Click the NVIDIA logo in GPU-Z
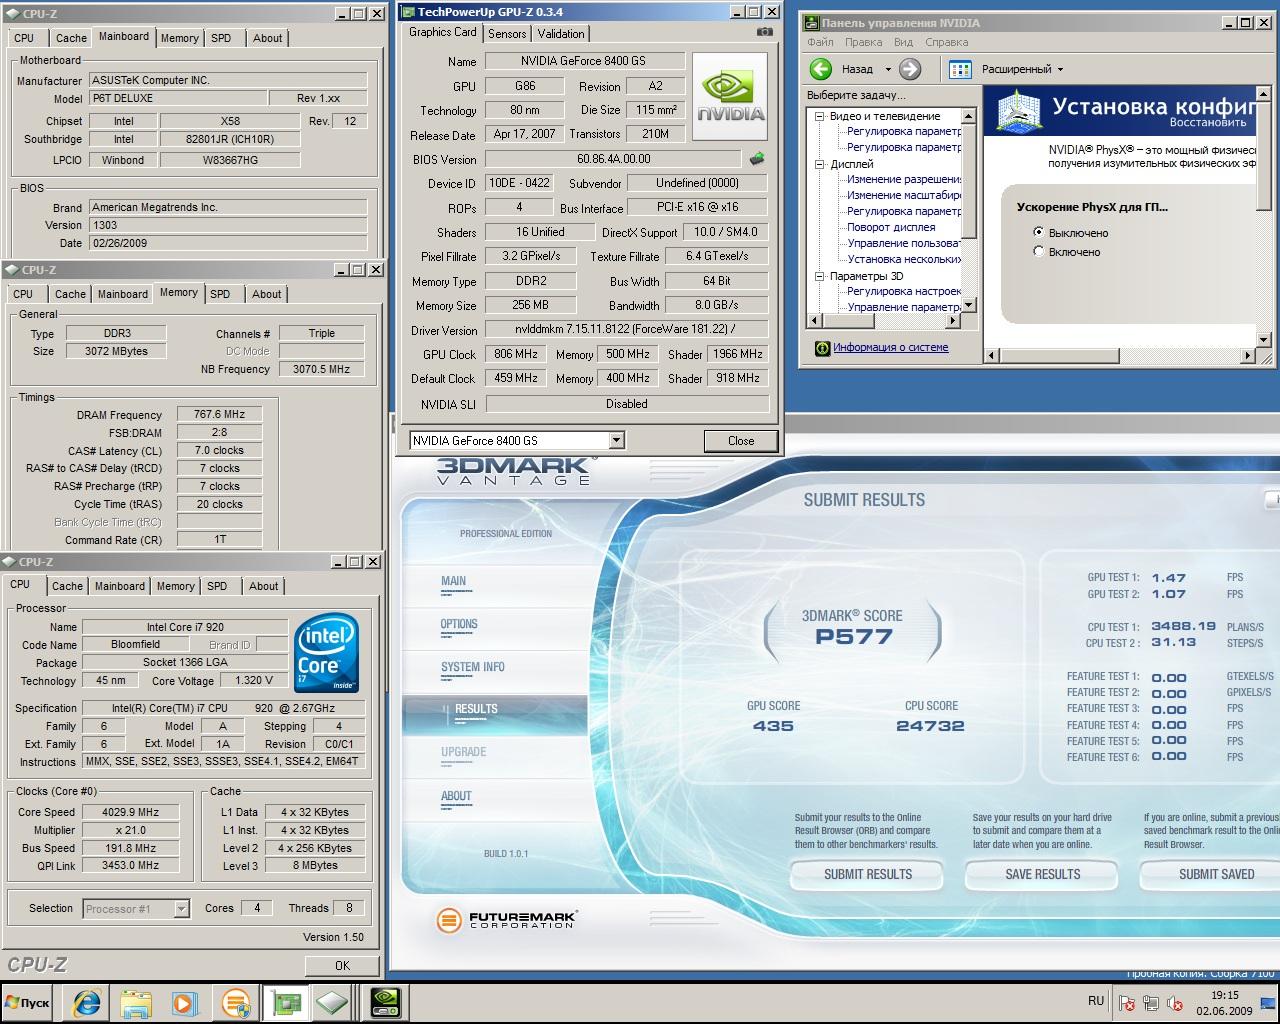The width and height of the screenshot is (1280, 1024). 730,97
